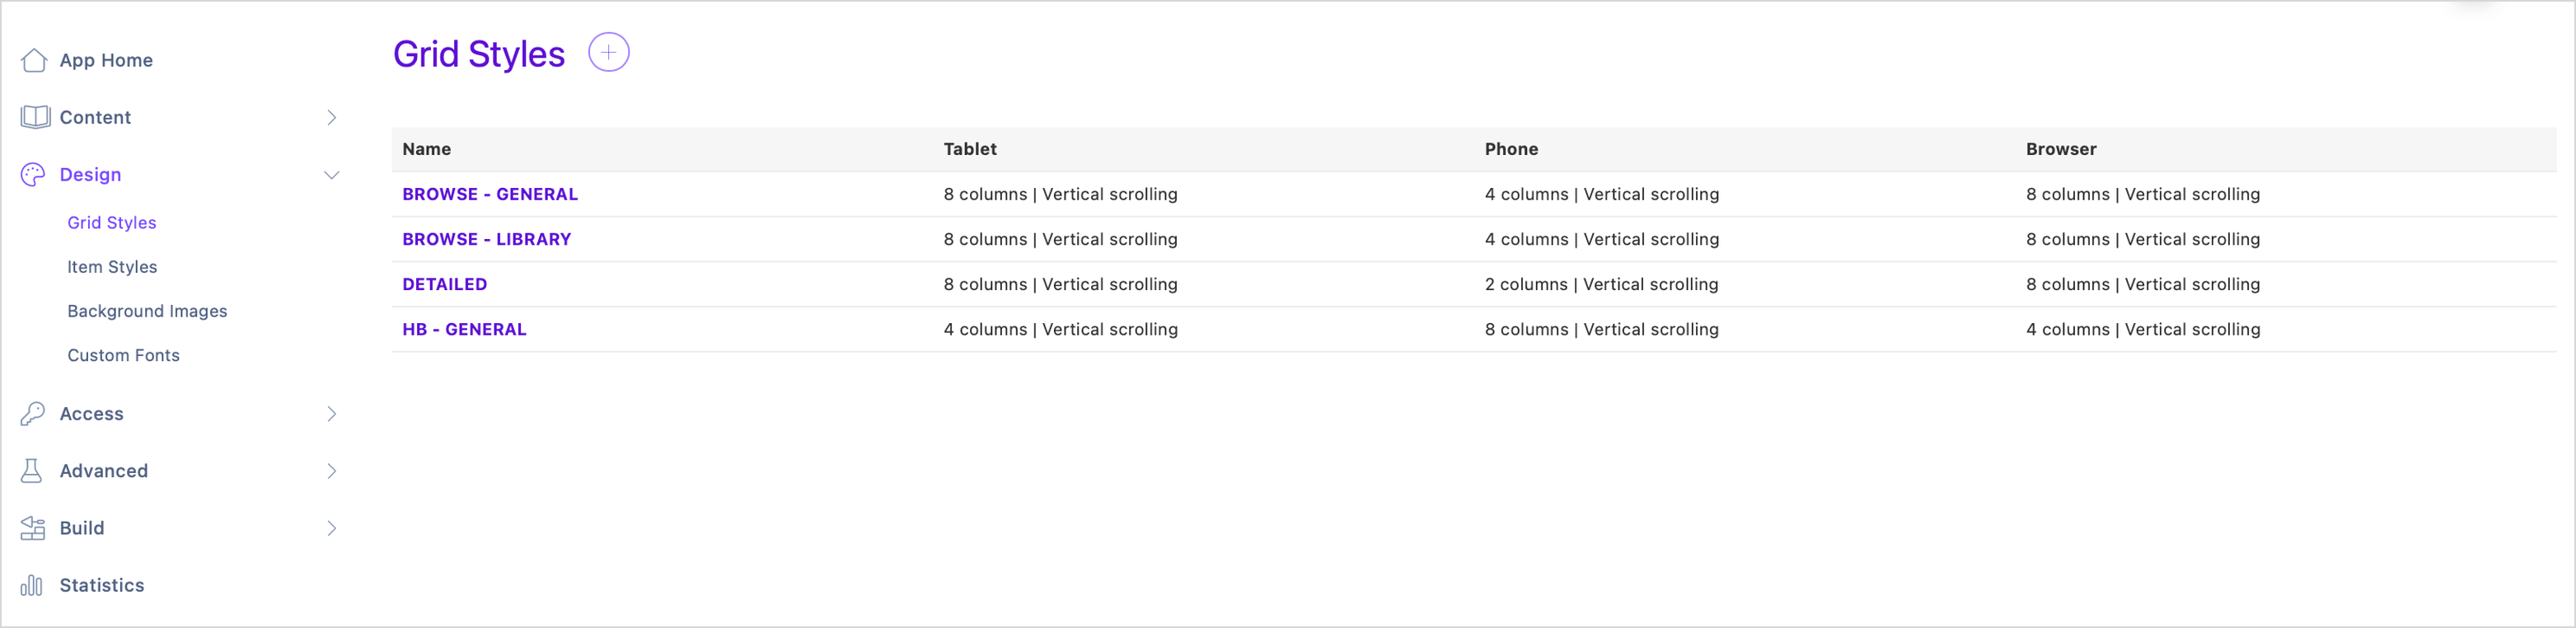Open the Item Styles submenu entry
2576x628 pixels.
point(112,267)
